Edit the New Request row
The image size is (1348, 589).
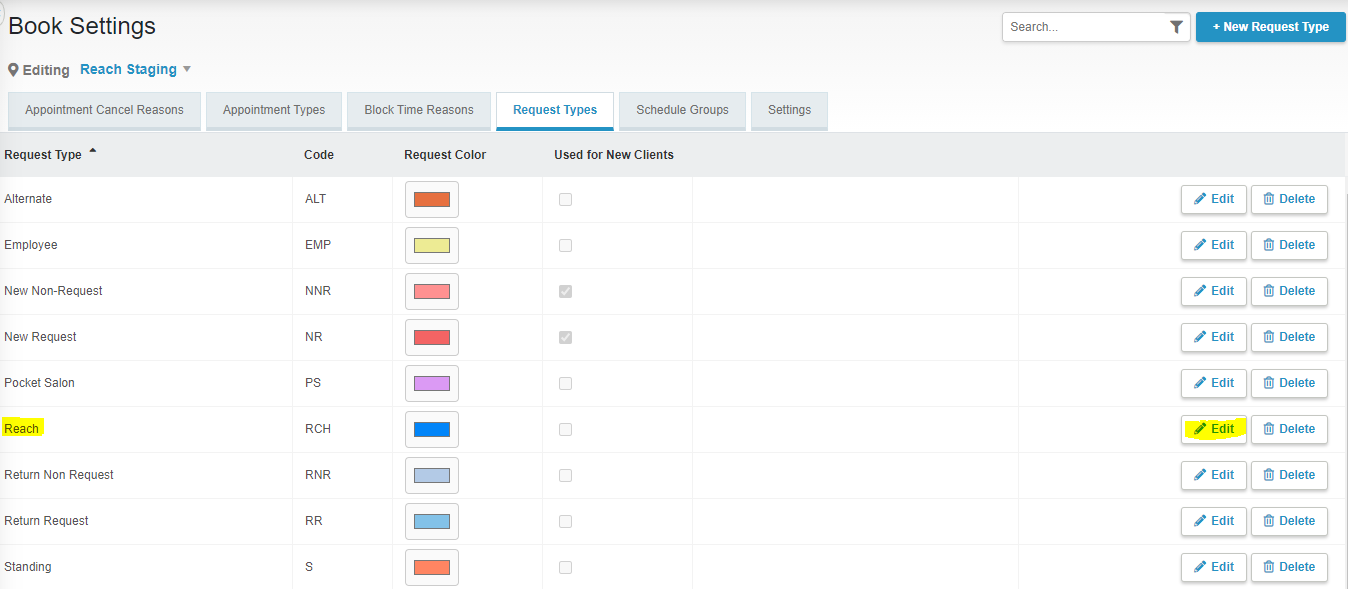1214,337
